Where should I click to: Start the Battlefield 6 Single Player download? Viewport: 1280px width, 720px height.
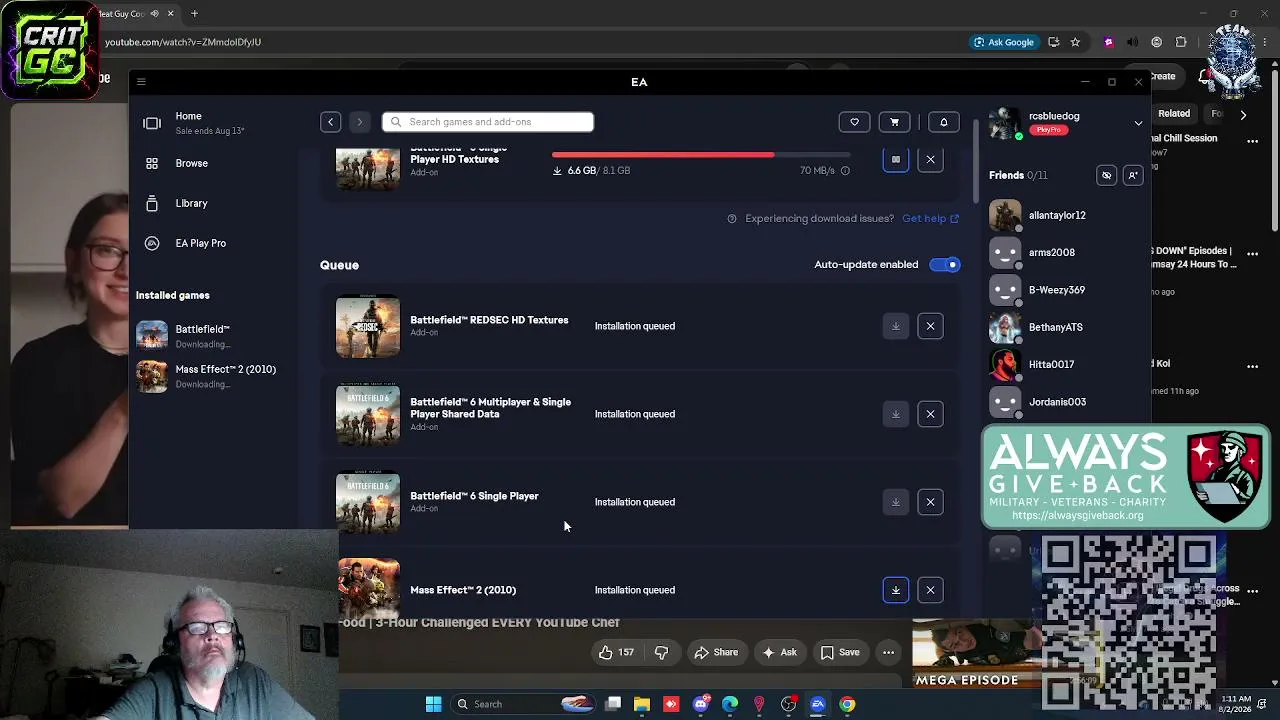tap(896, 502)
